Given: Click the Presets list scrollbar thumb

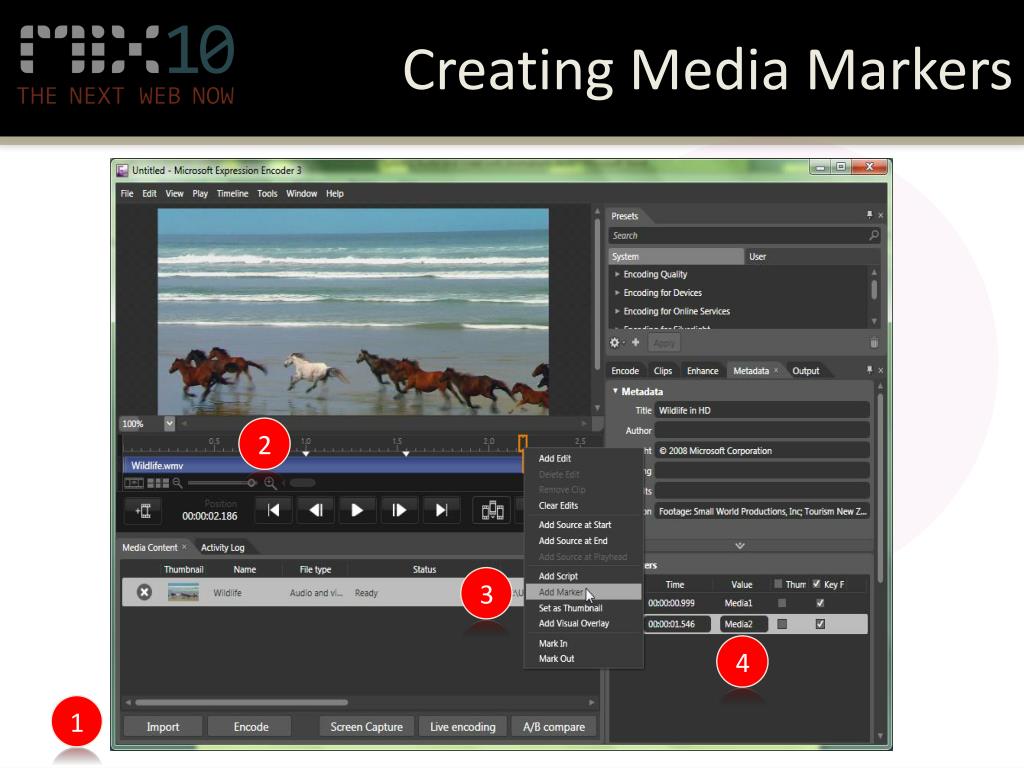Looking at the screenshot, I should pyautogui.click(x=874, y=289).
